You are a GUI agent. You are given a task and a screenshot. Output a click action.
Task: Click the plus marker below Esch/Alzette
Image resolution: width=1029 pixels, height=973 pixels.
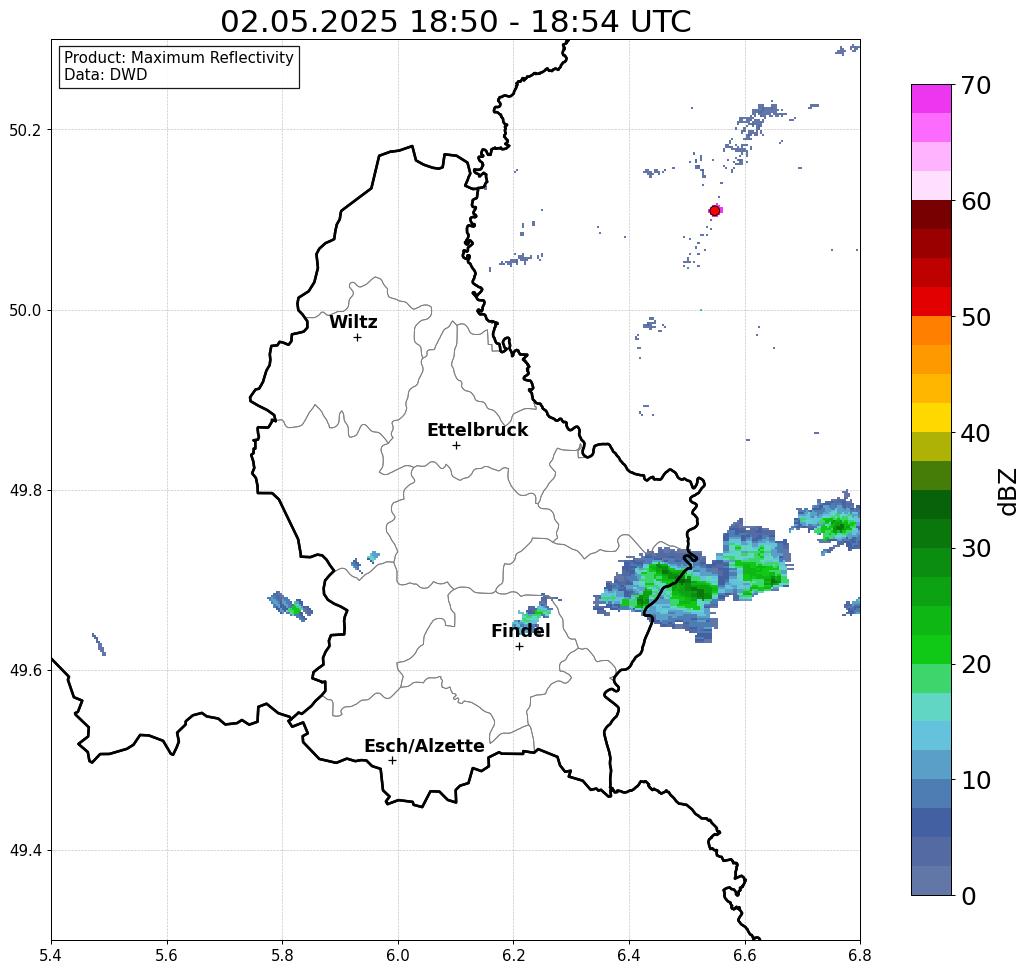[x=392, y=761]
